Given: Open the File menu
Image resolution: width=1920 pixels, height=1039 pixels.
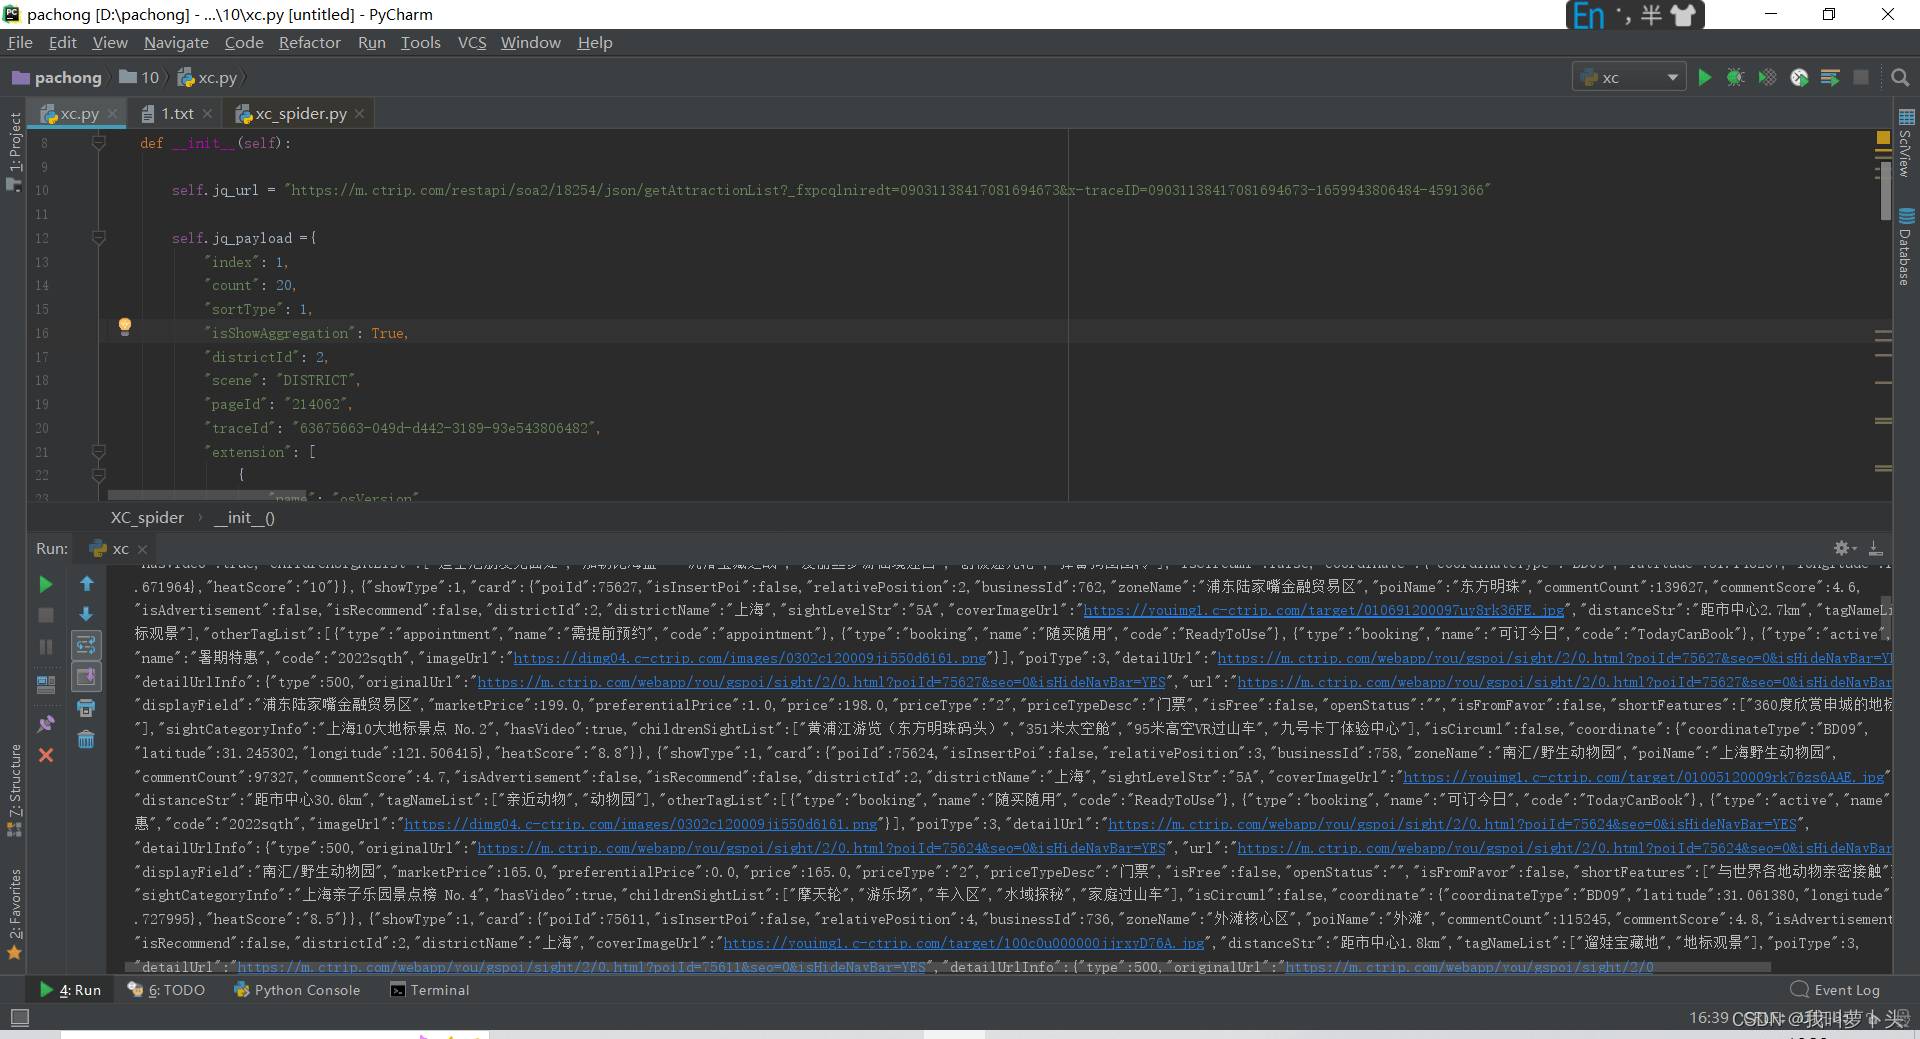Looking at the screenshot, I should [20, 42].
